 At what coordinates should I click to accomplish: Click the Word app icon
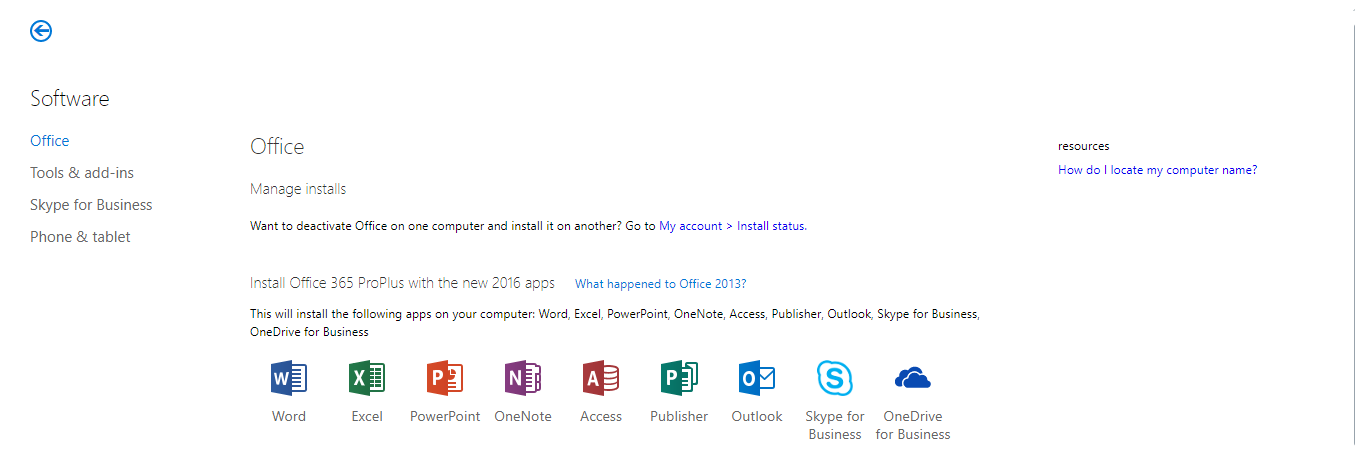(289, 378)
